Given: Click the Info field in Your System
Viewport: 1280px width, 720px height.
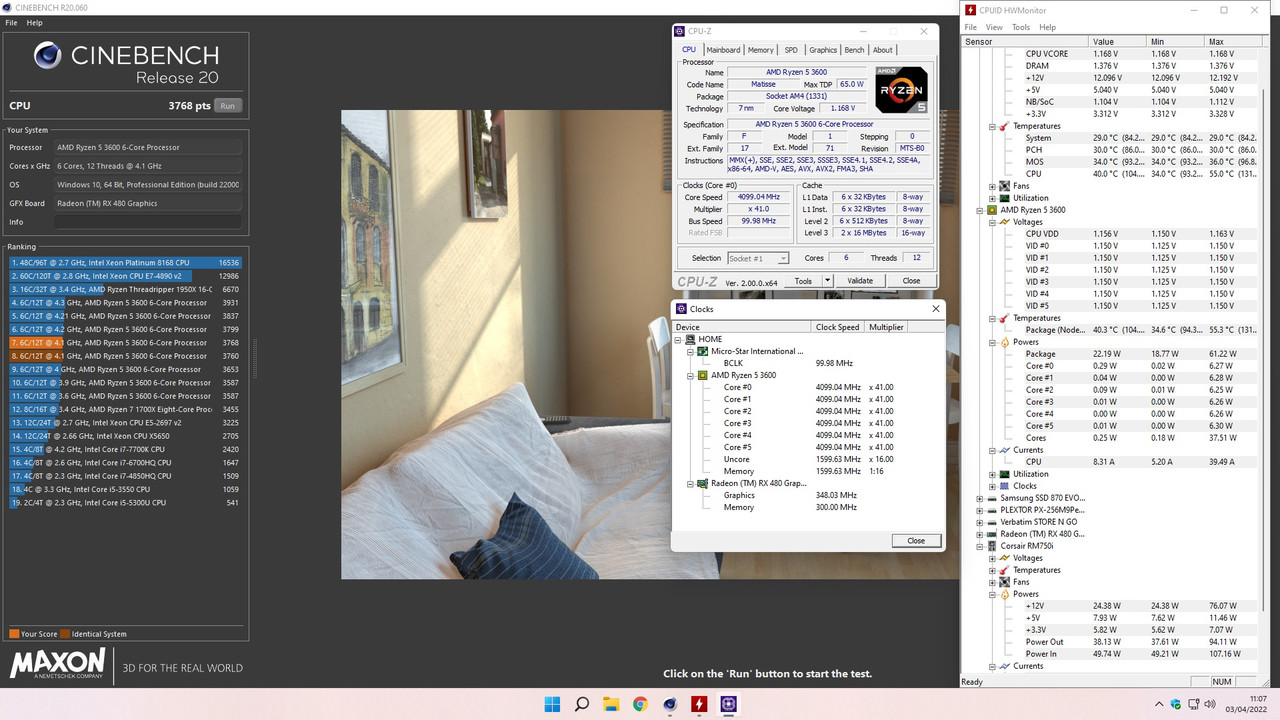Looking at the screenshot, I should (148, 222).
